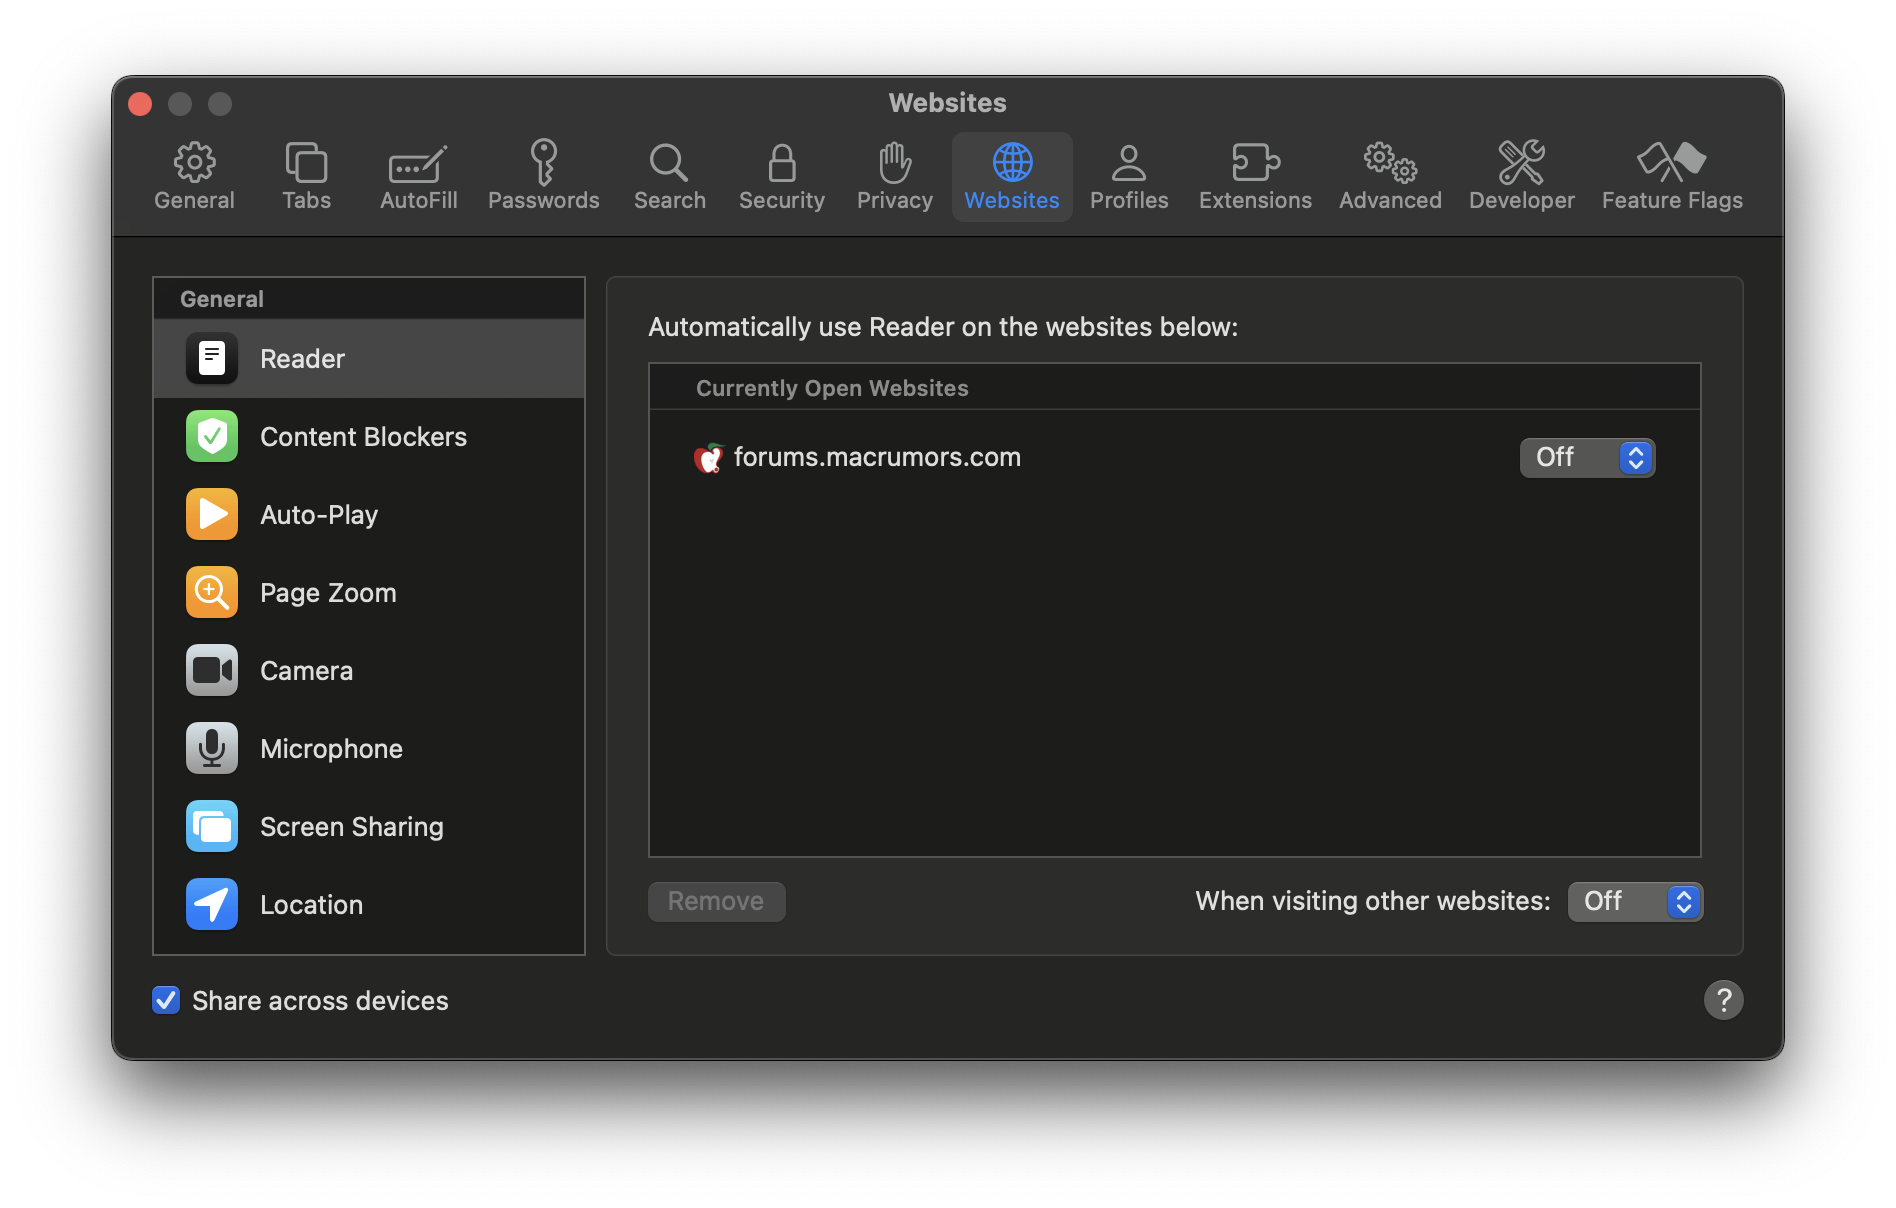Open the AutoFill settings icon
The height and width of the screenshot is (1208, 1896).
[418, 164]
